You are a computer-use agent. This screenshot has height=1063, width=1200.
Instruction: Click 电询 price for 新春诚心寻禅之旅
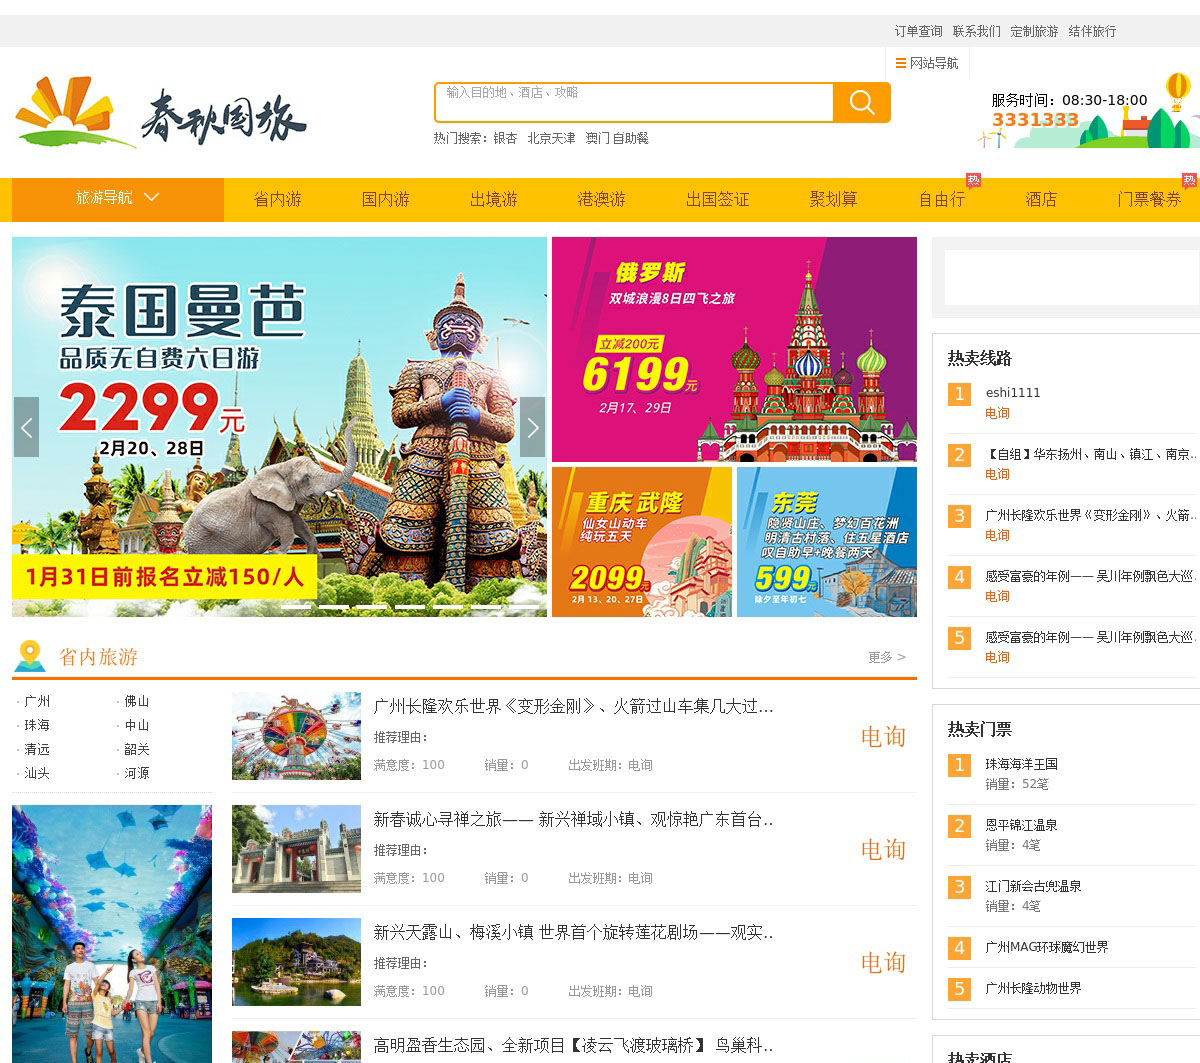click(x=883, y=849)
